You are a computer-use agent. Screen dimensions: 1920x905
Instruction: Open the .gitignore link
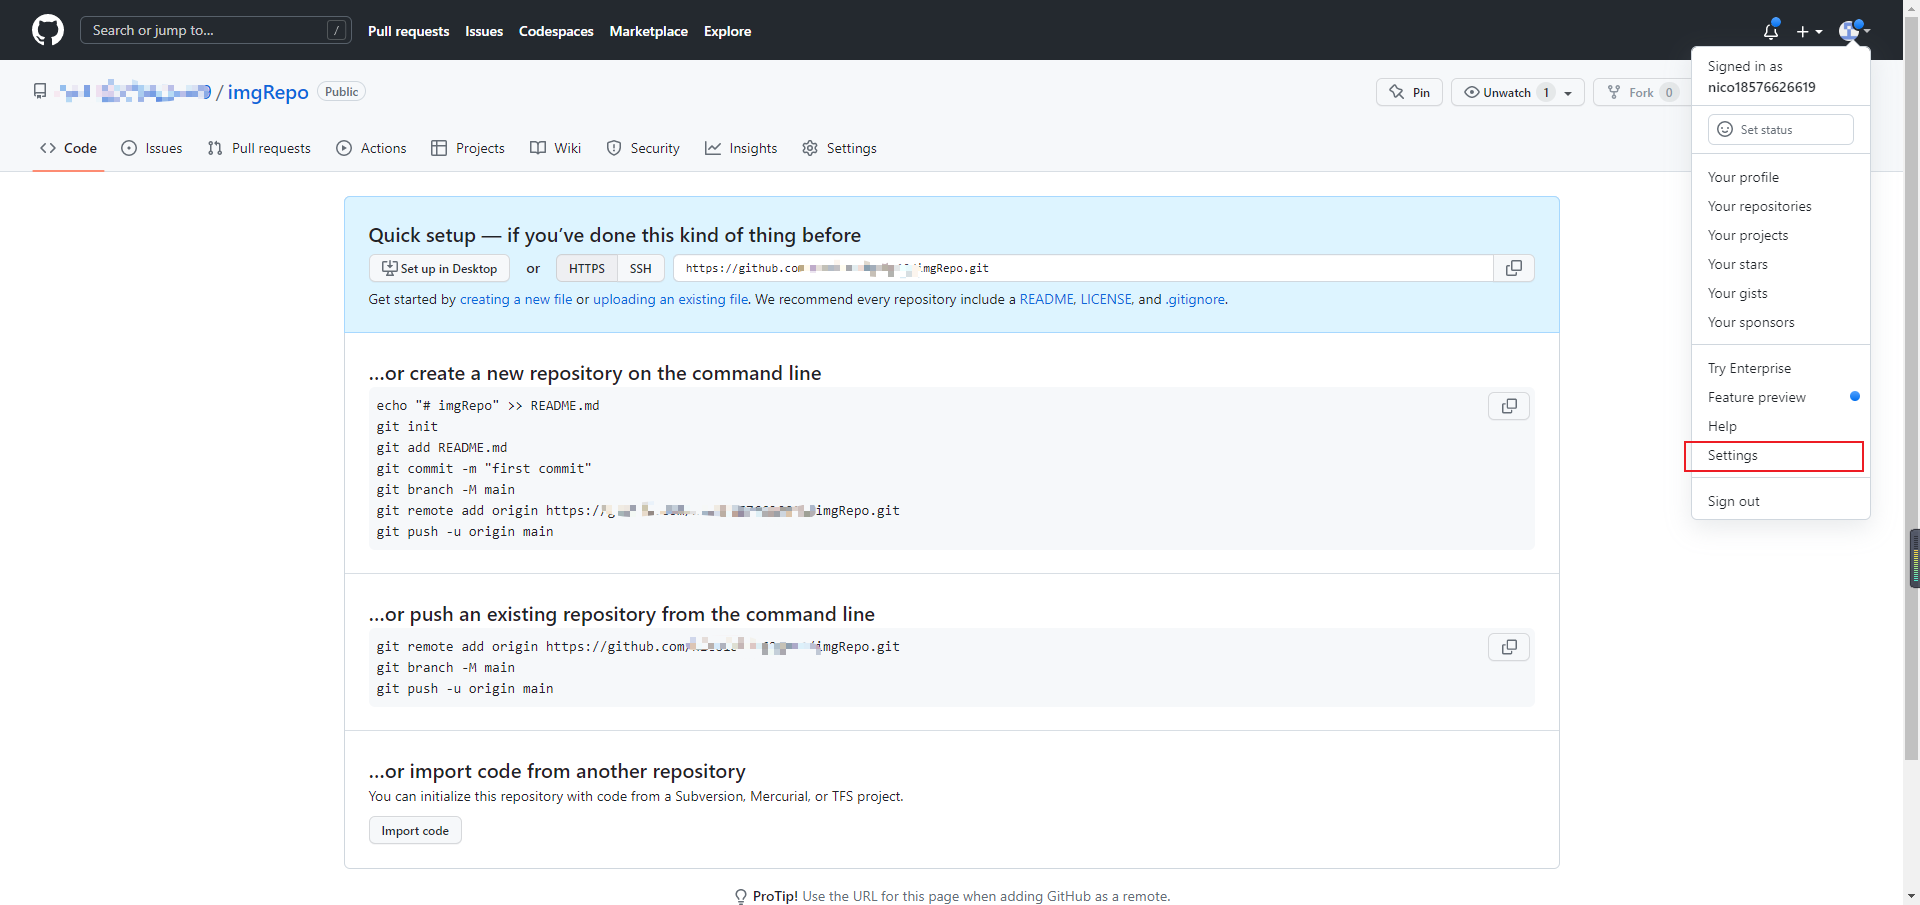(1195, 299)
